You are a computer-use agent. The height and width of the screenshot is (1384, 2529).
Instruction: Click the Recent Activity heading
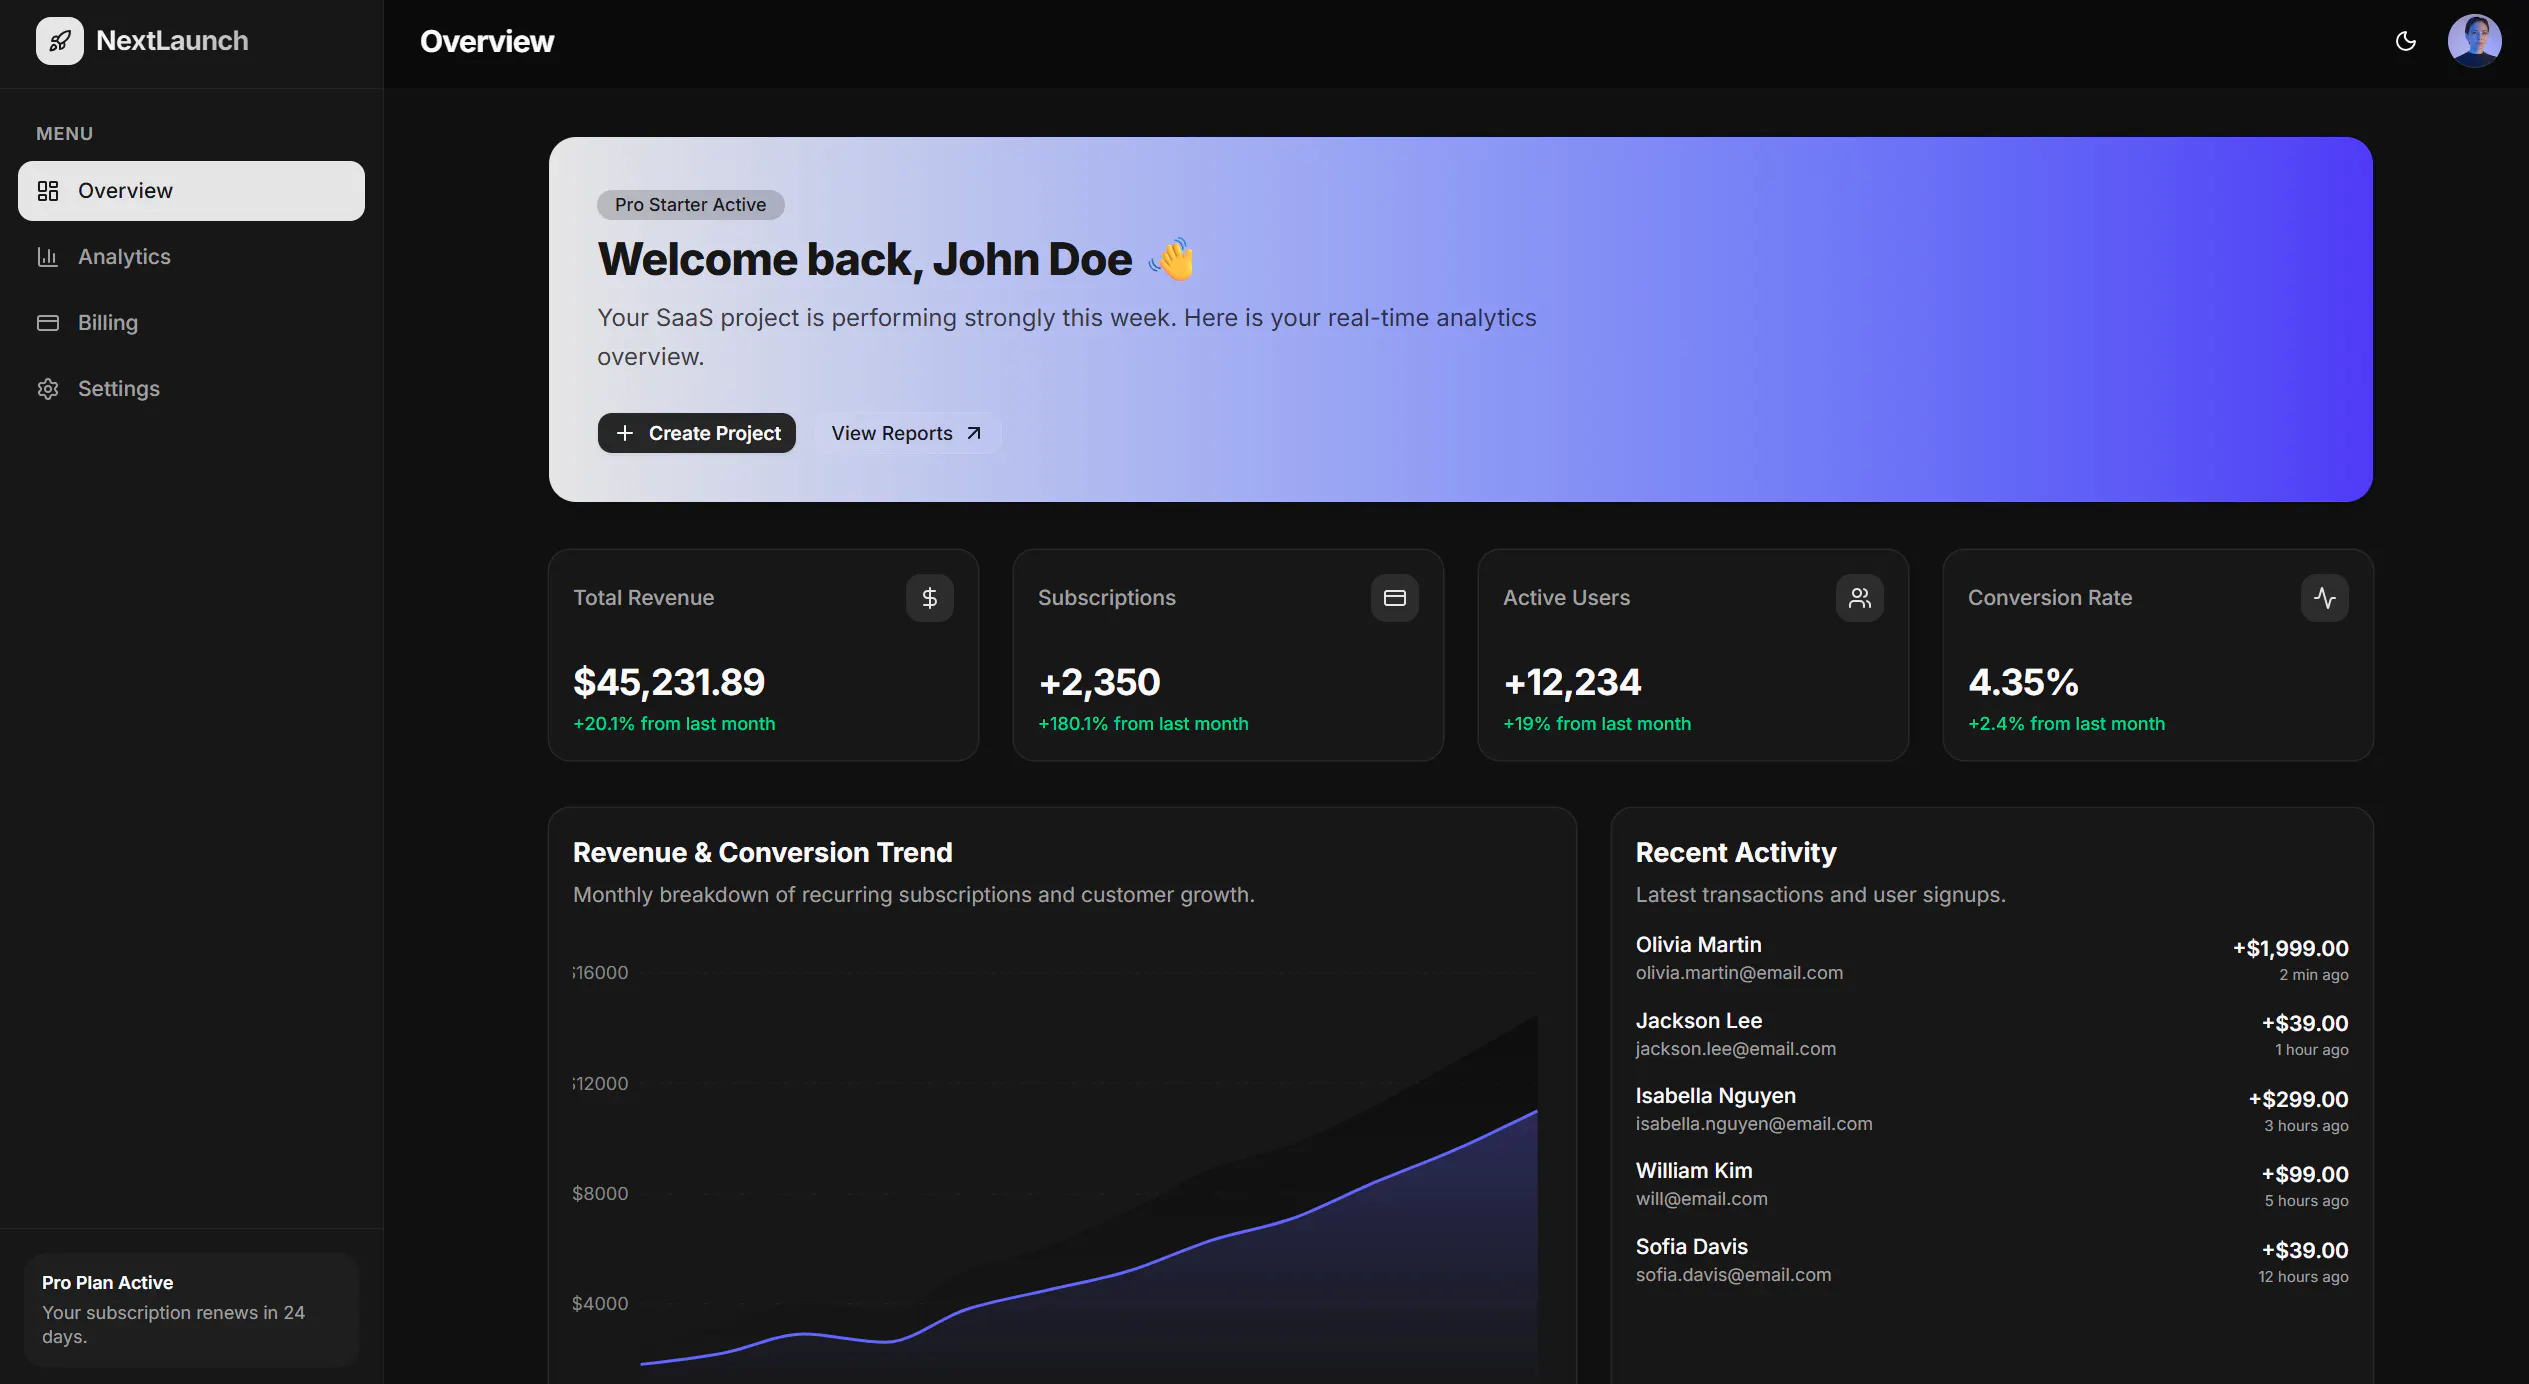[1736, 853]
